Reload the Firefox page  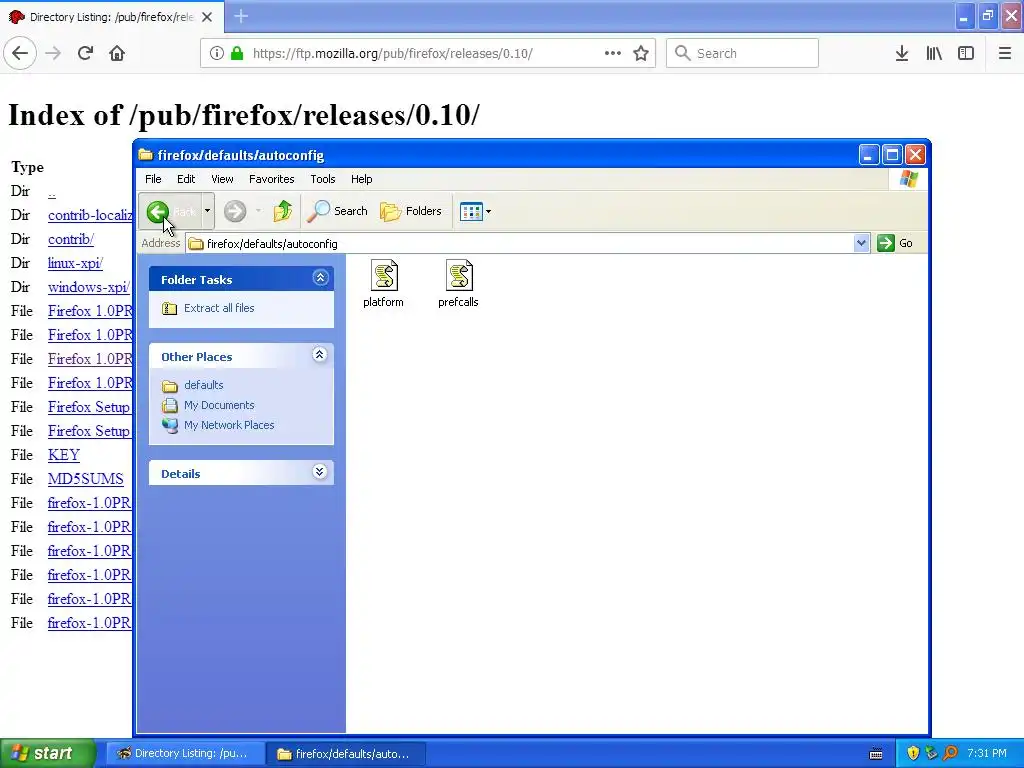86,53
